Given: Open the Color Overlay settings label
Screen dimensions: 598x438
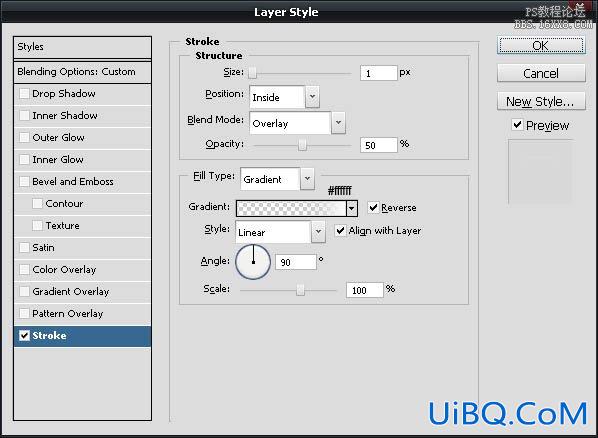Looking at the screenshot, I should [64, 269].
